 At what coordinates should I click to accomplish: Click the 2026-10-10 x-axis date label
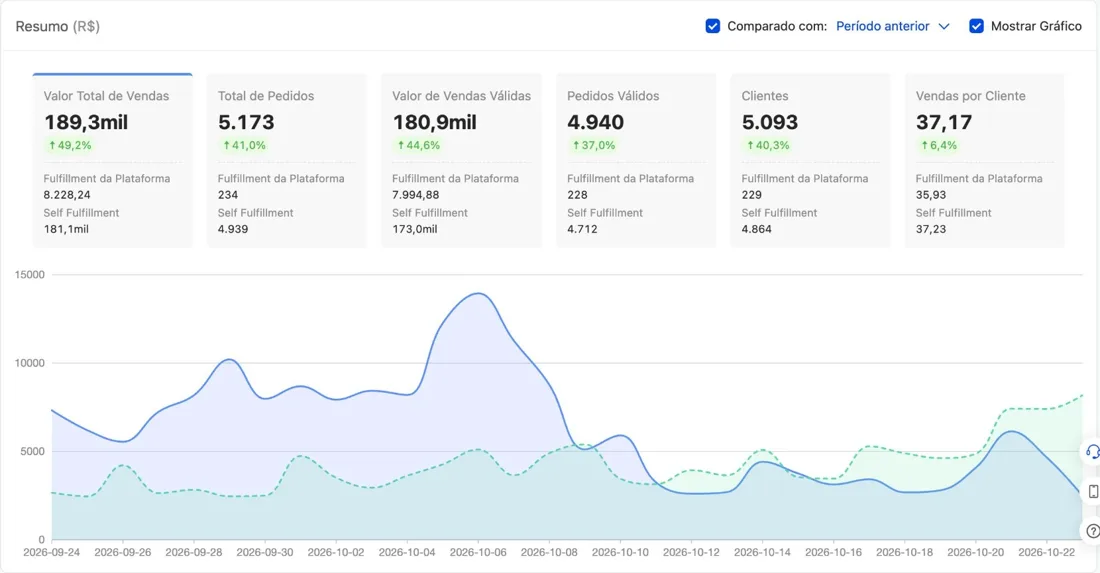(620, 553)
